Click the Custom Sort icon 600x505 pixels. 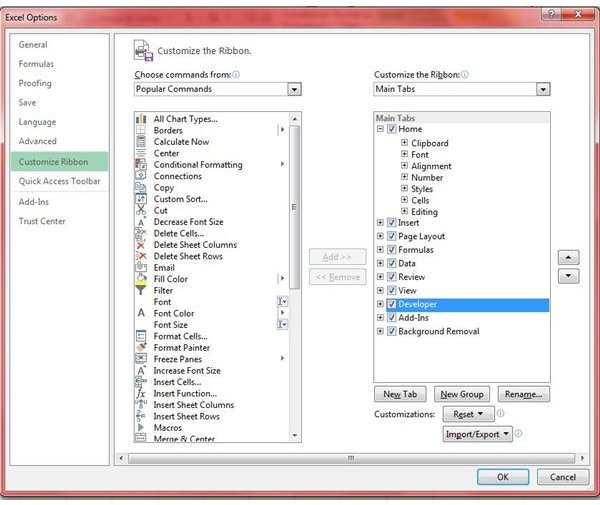point(141,199)
